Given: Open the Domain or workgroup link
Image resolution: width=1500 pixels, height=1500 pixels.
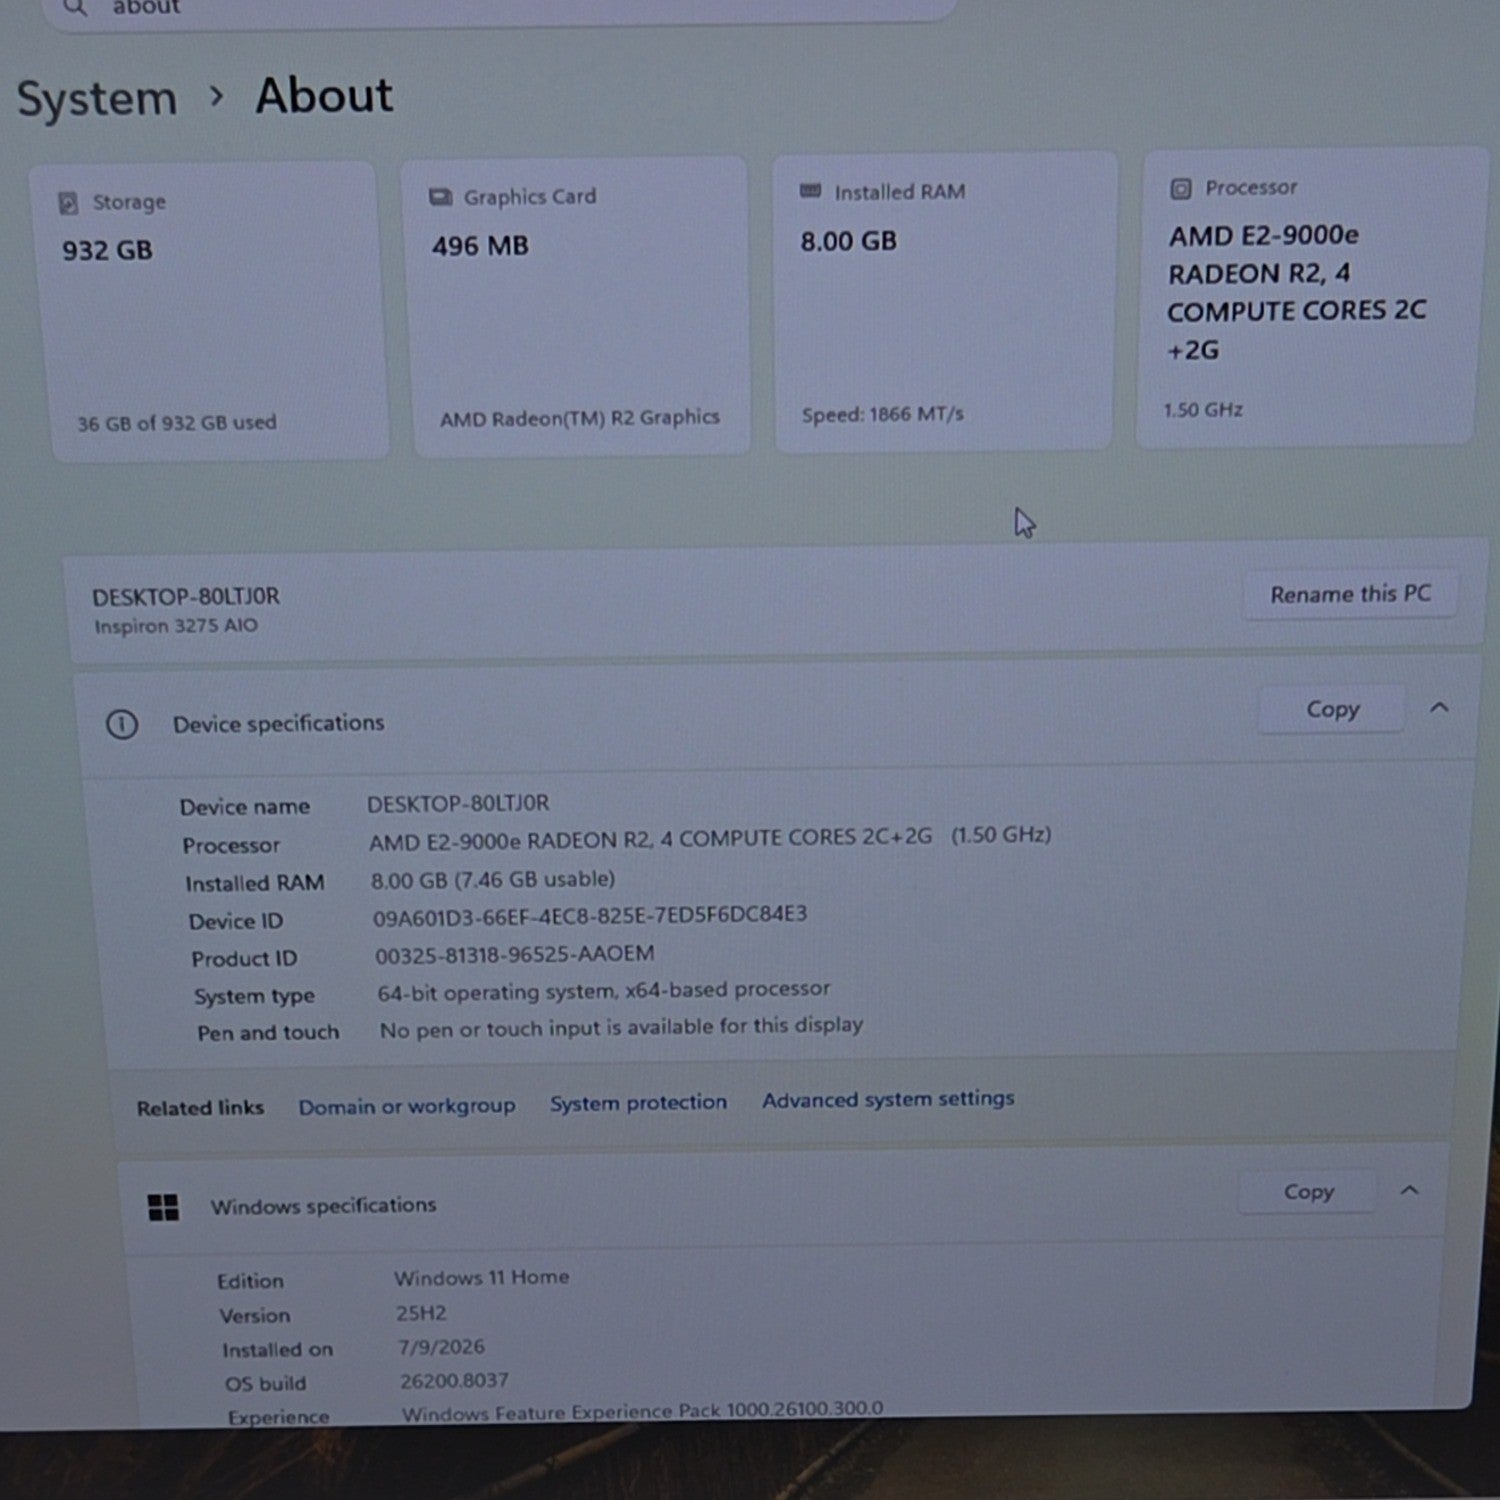Looking at the screenshot, I should click(407, 1106).
